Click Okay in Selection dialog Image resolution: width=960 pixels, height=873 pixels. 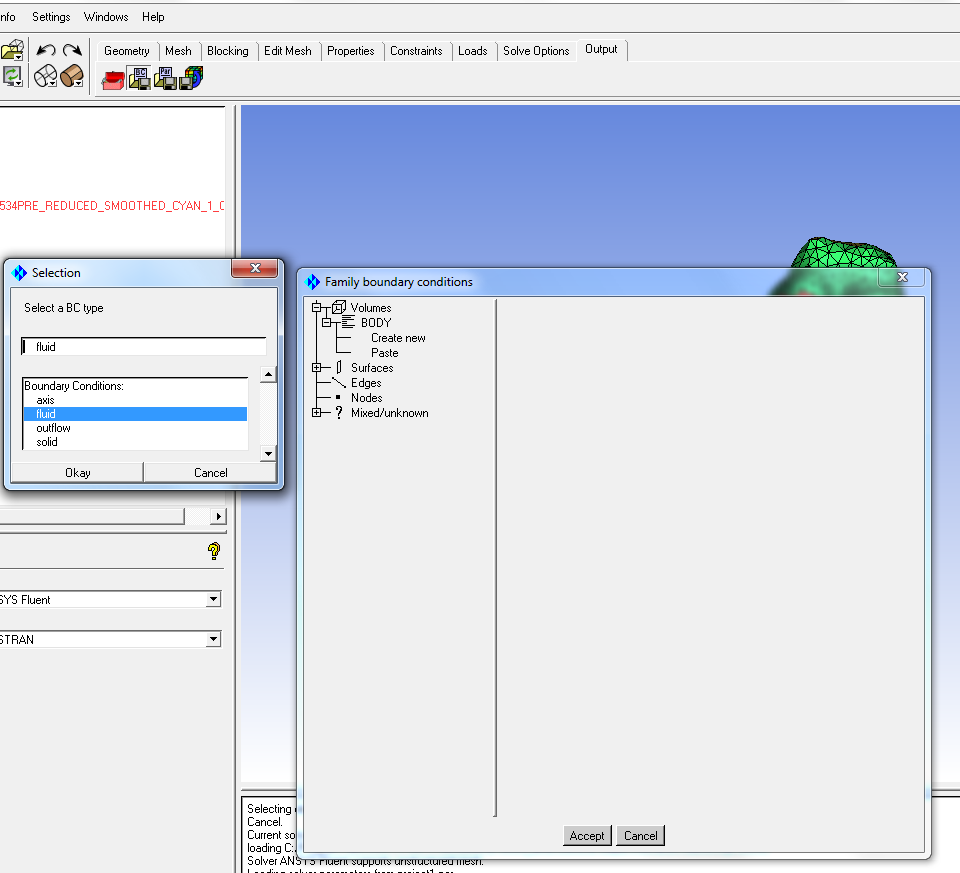click(78, 473)
